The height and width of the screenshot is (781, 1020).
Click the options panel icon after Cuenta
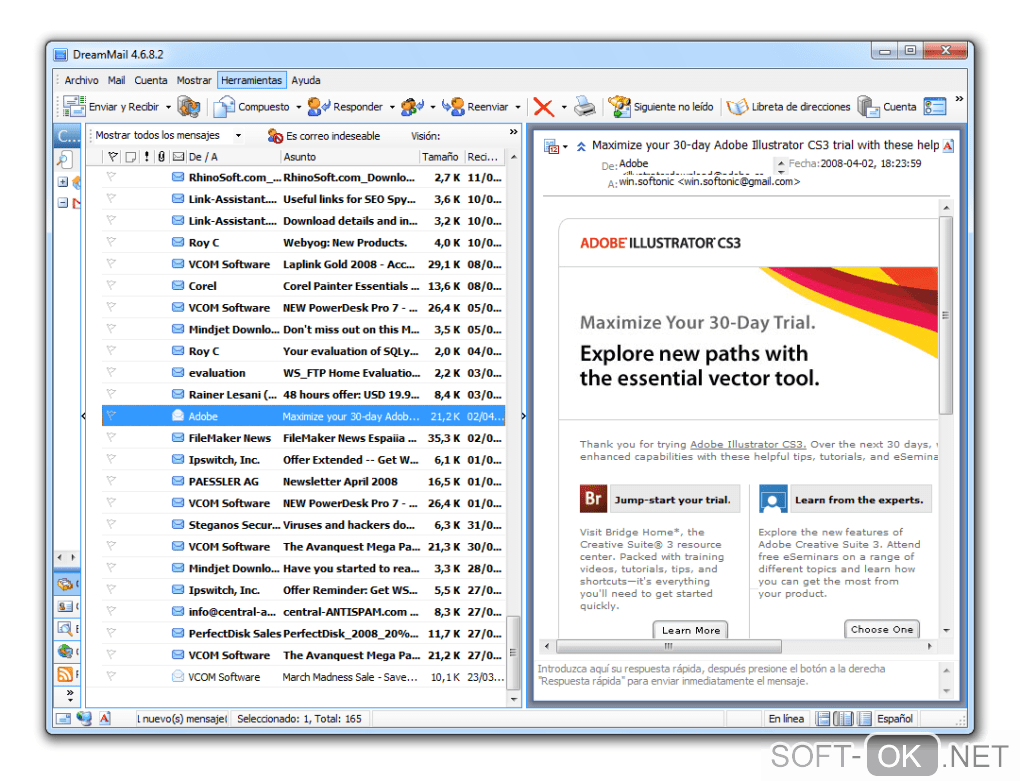coord(935,107)
